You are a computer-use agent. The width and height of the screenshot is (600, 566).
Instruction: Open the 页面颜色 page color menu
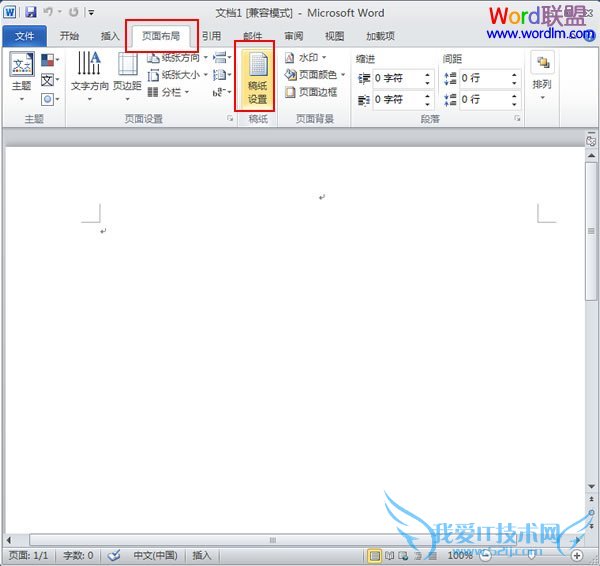pyautogui.click(x=315, y=75)
